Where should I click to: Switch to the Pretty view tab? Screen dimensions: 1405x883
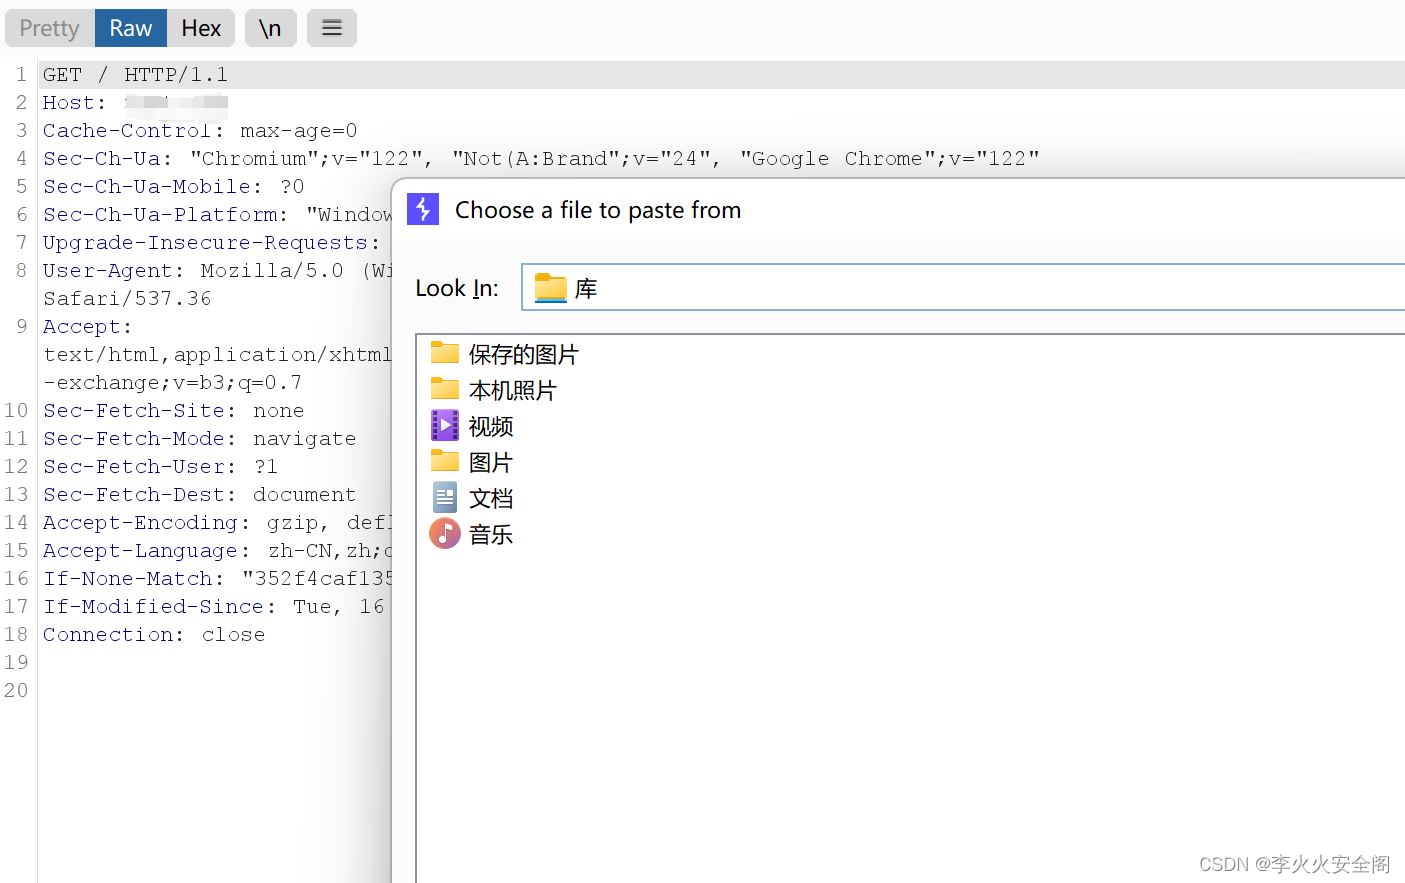tap(50, 28)
